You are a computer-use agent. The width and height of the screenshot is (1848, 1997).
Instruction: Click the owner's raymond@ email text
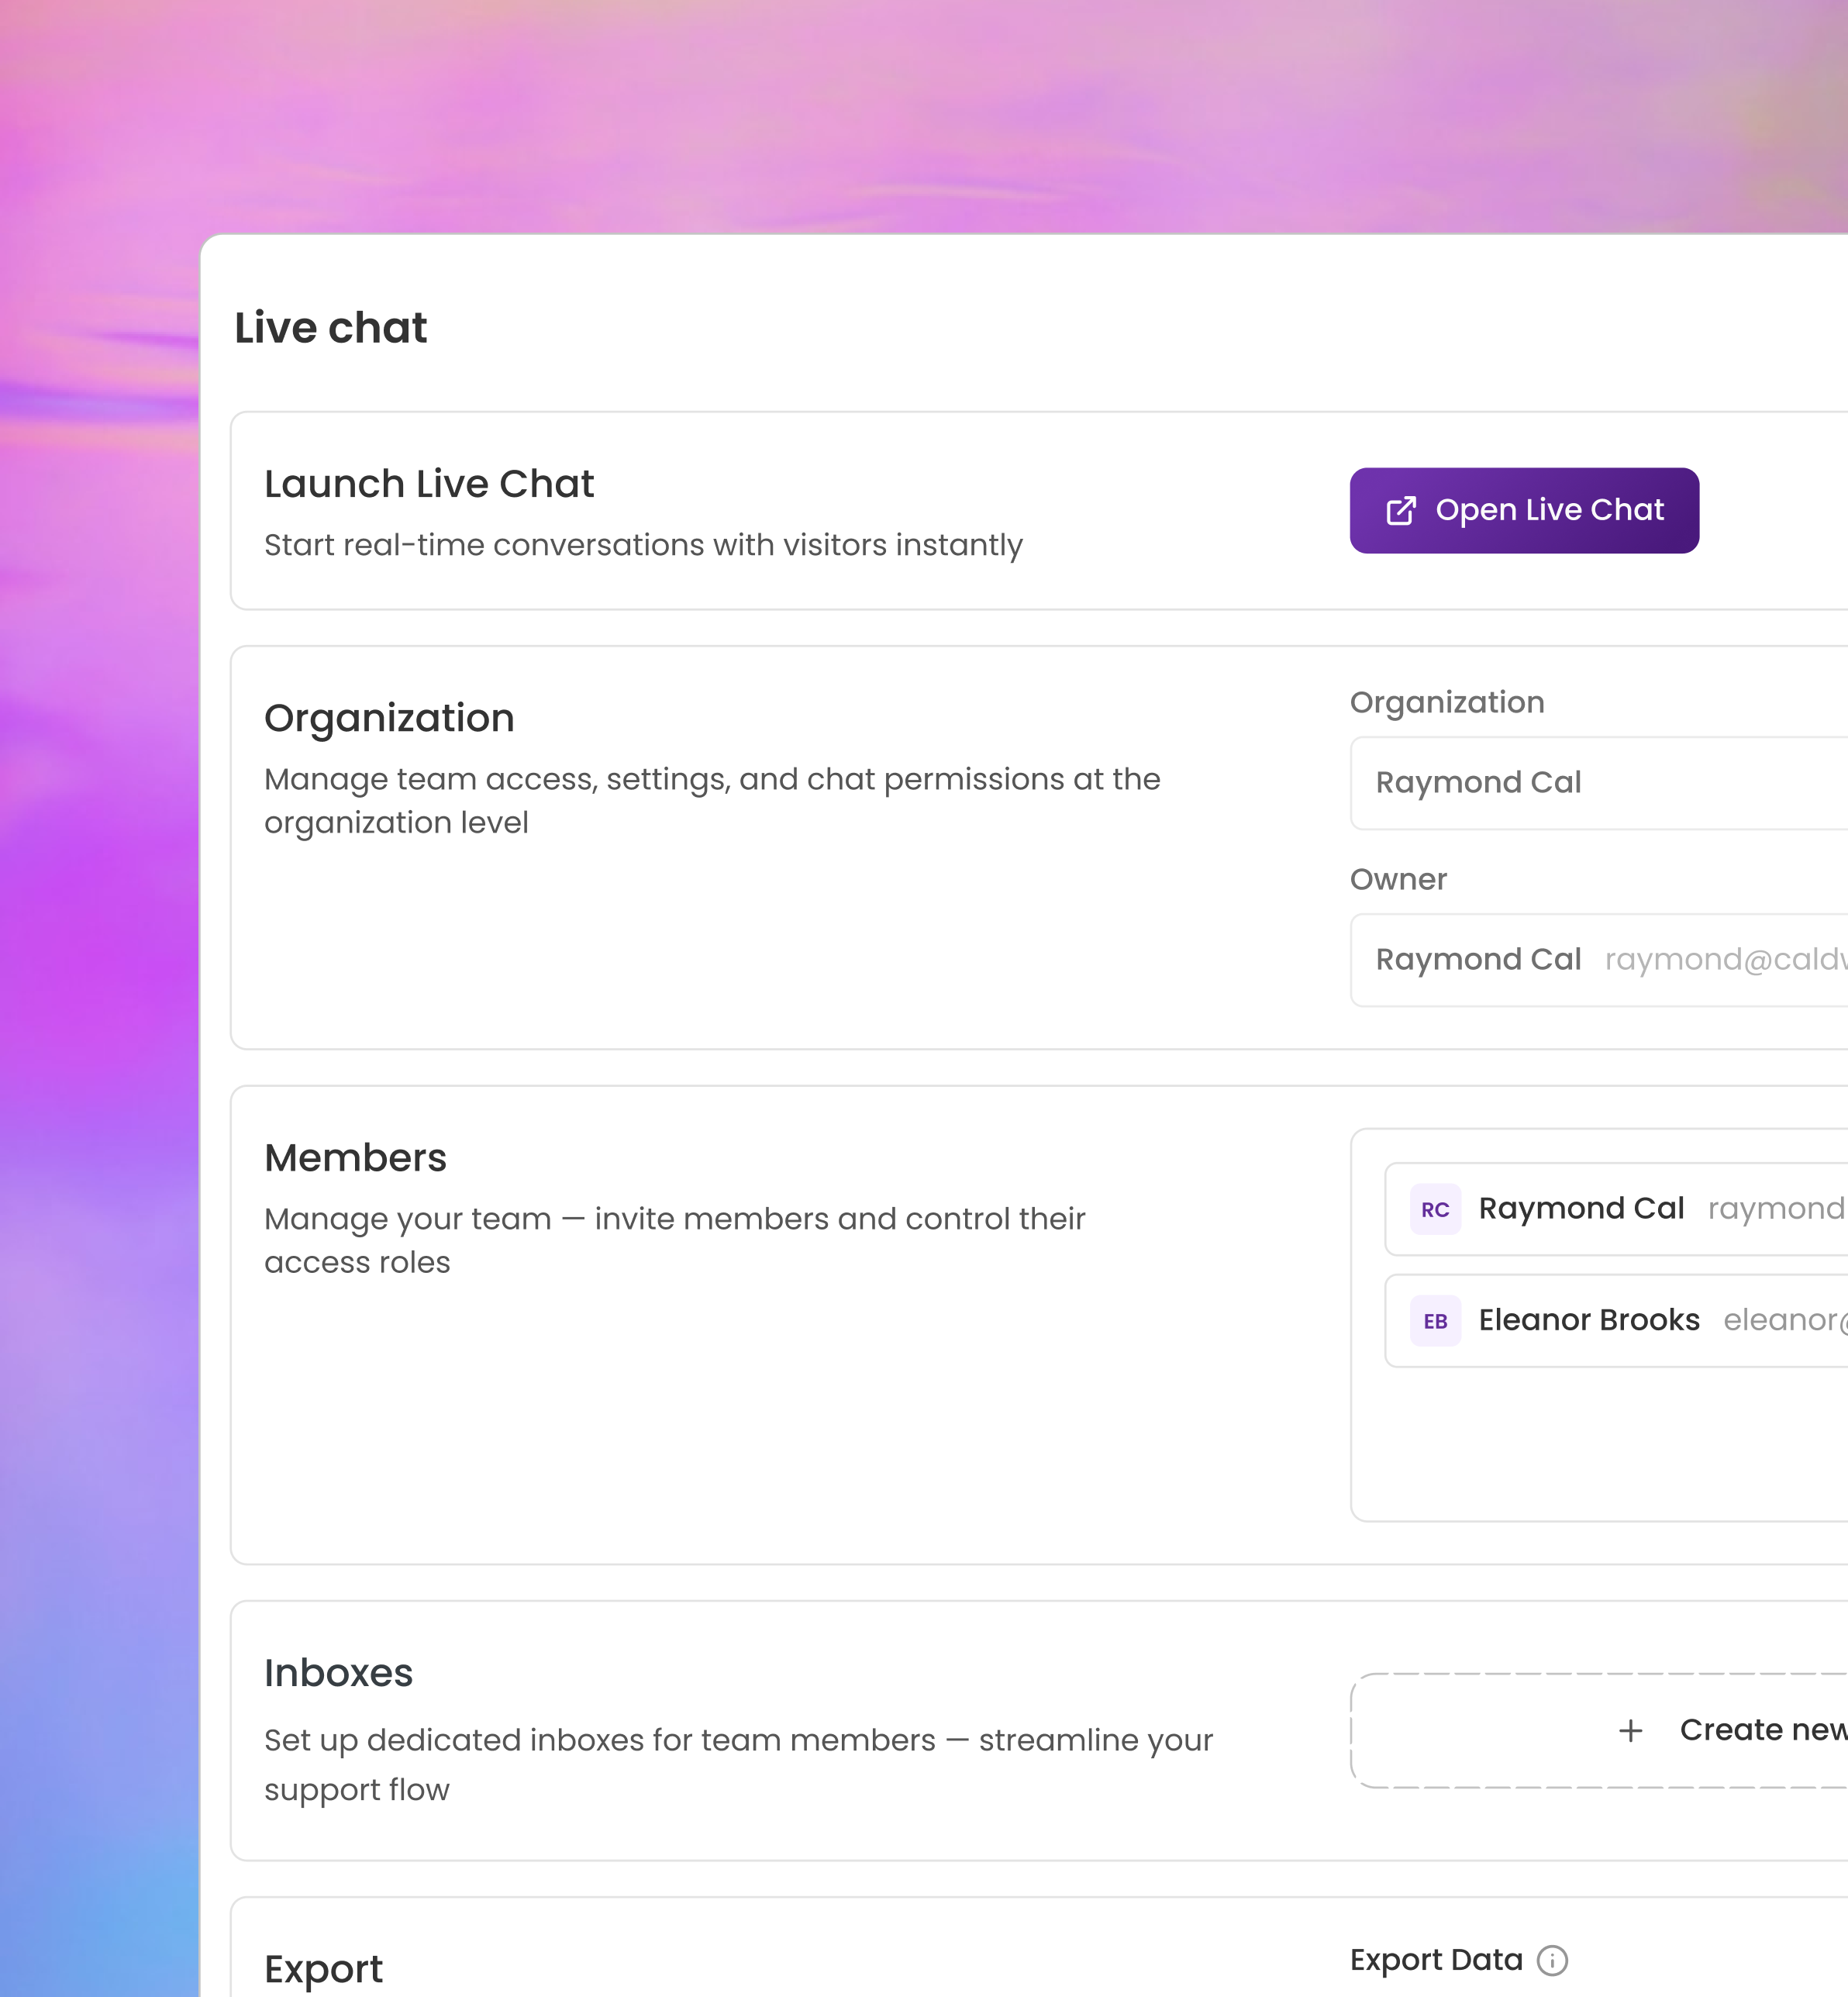click(x=1724, y=960)
